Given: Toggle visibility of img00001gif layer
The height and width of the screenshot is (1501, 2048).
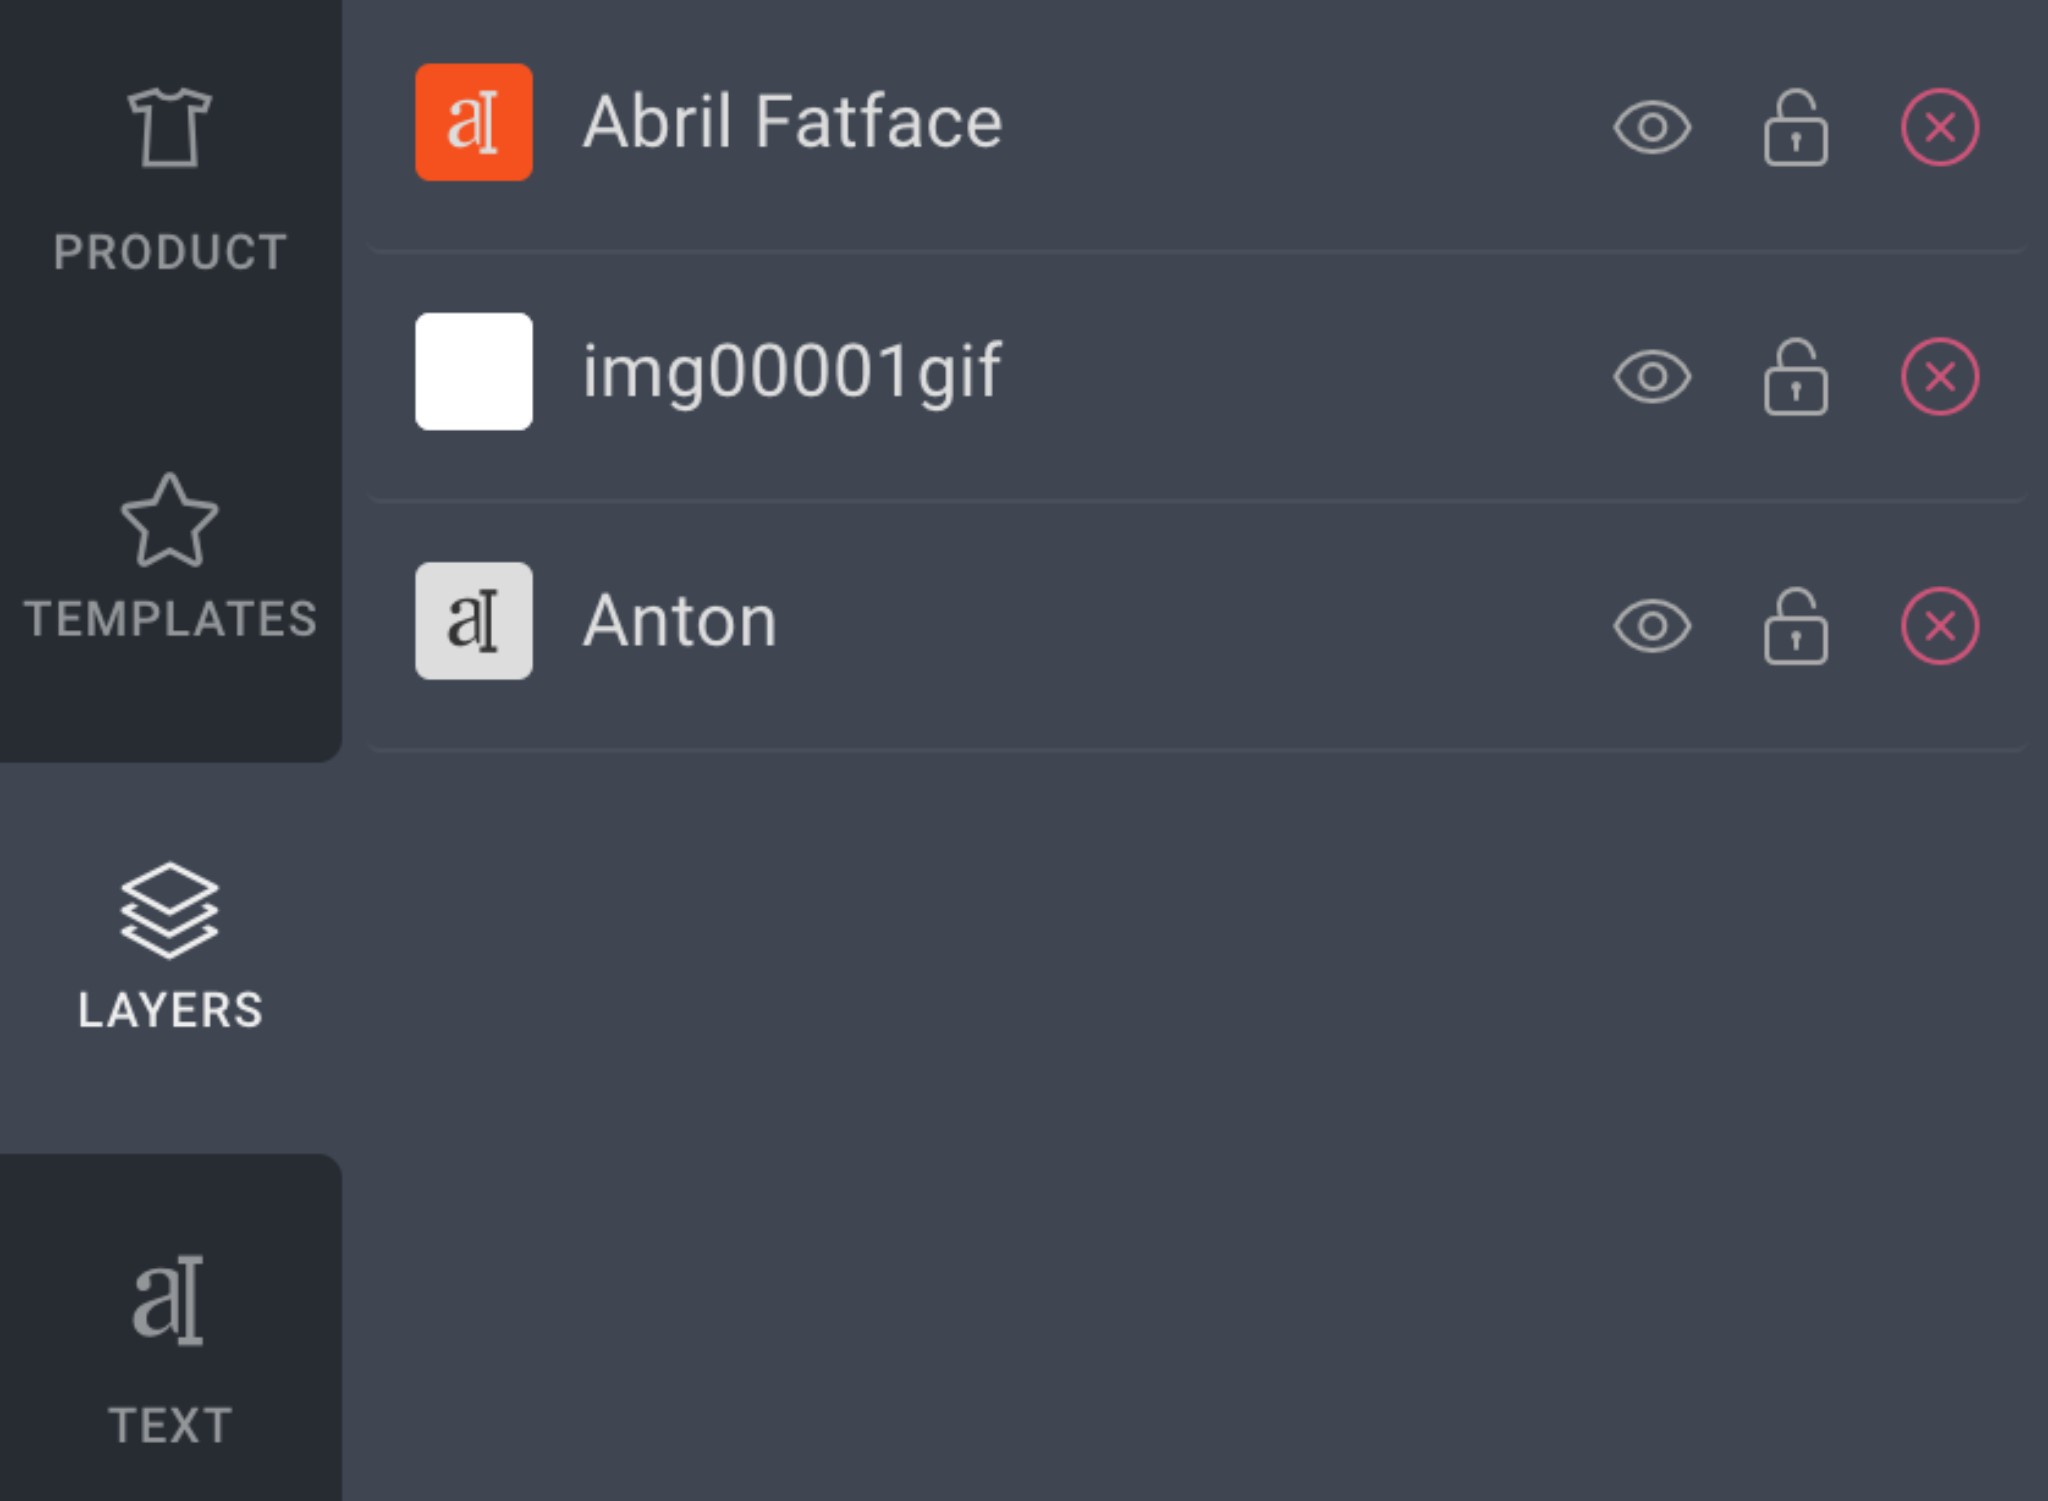Looking at the screenshot, I should click(1652, 377).
